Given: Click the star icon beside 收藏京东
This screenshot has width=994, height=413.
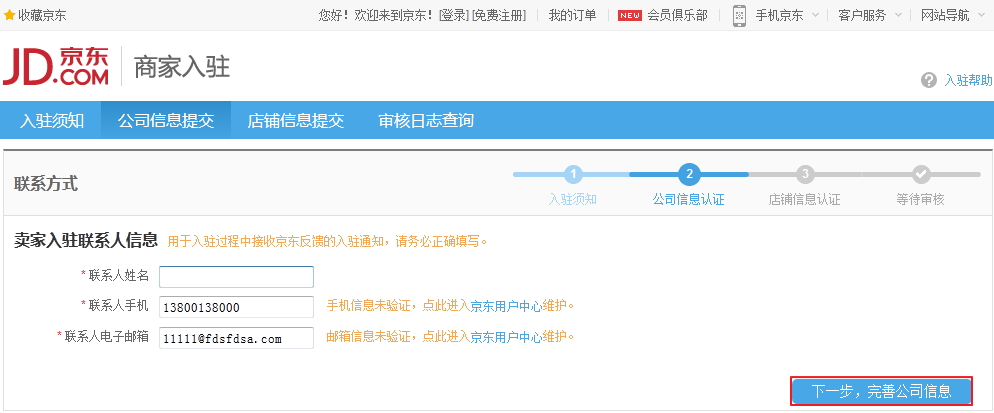Looking at the screenshot, I should [10, 15].
